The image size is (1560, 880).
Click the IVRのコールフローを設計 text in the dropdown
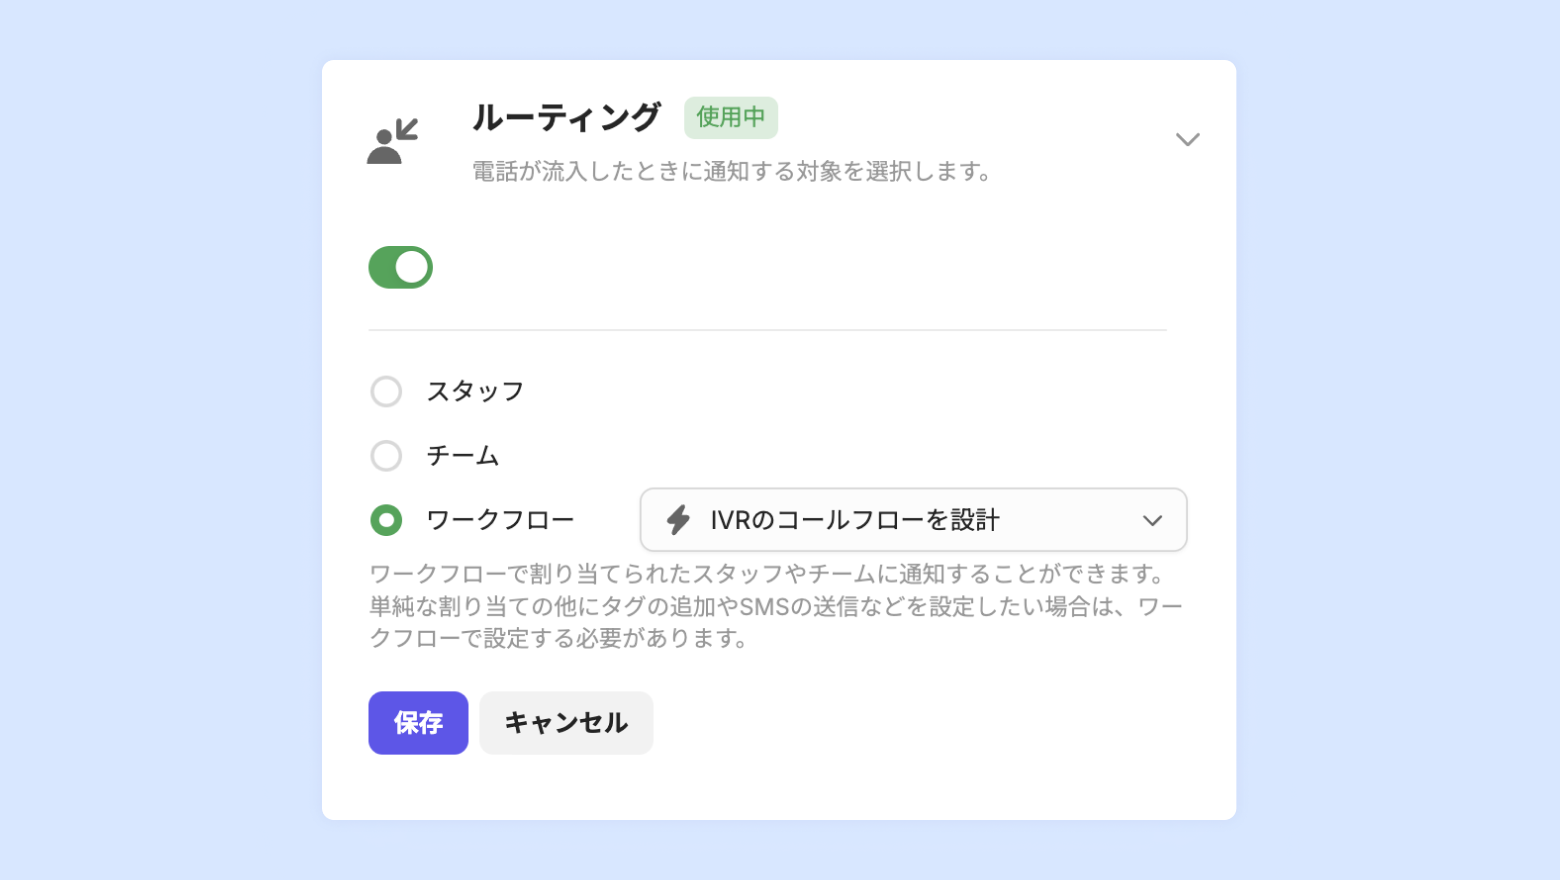click(855, 520)
